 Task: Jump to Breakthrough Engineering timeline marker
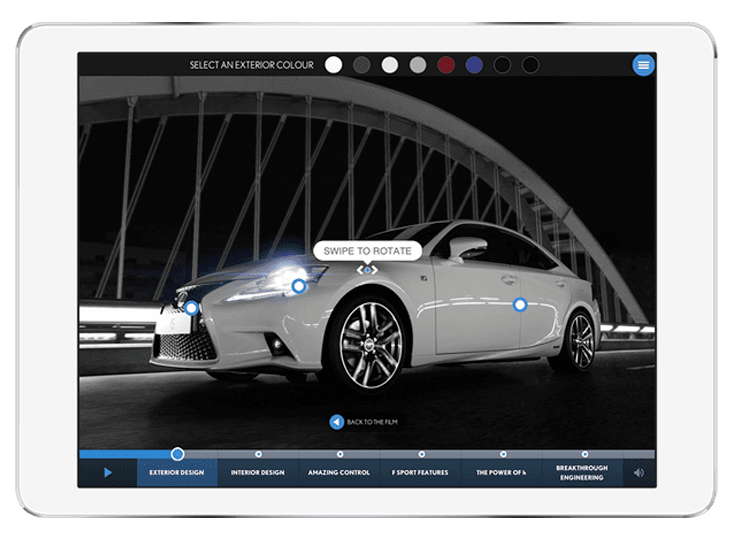585,454
